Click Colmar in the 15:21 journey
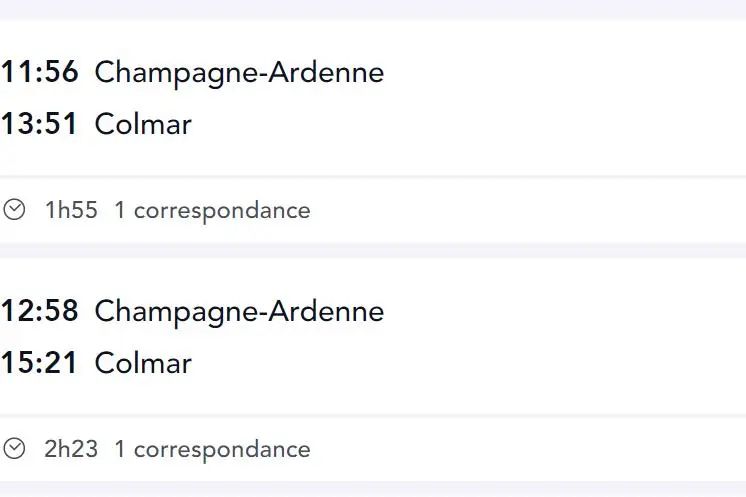746x497 pixels. 143,363
